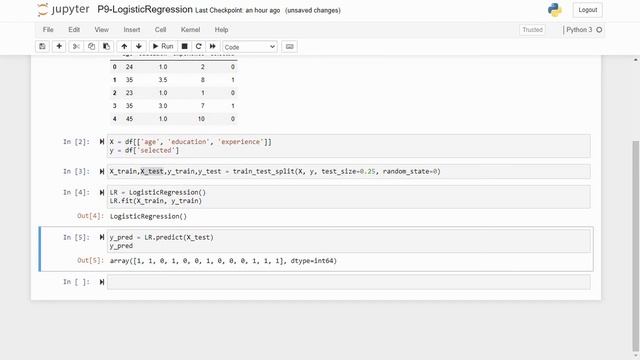Click the Python logo icon
Screen dimensions: 640x360
coord(554,10)
